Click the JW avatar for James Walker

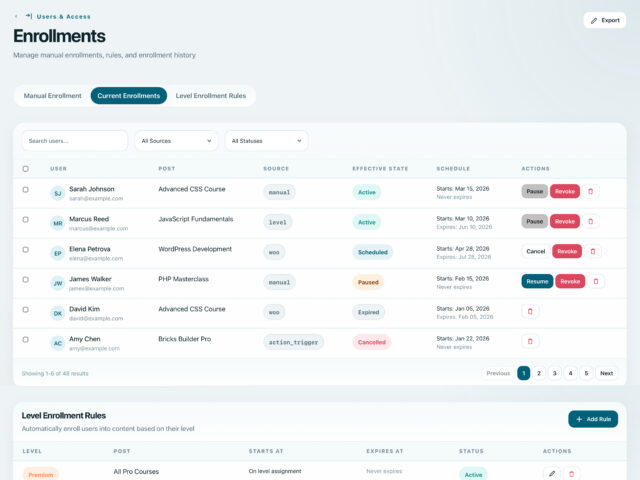click(58, 283)
